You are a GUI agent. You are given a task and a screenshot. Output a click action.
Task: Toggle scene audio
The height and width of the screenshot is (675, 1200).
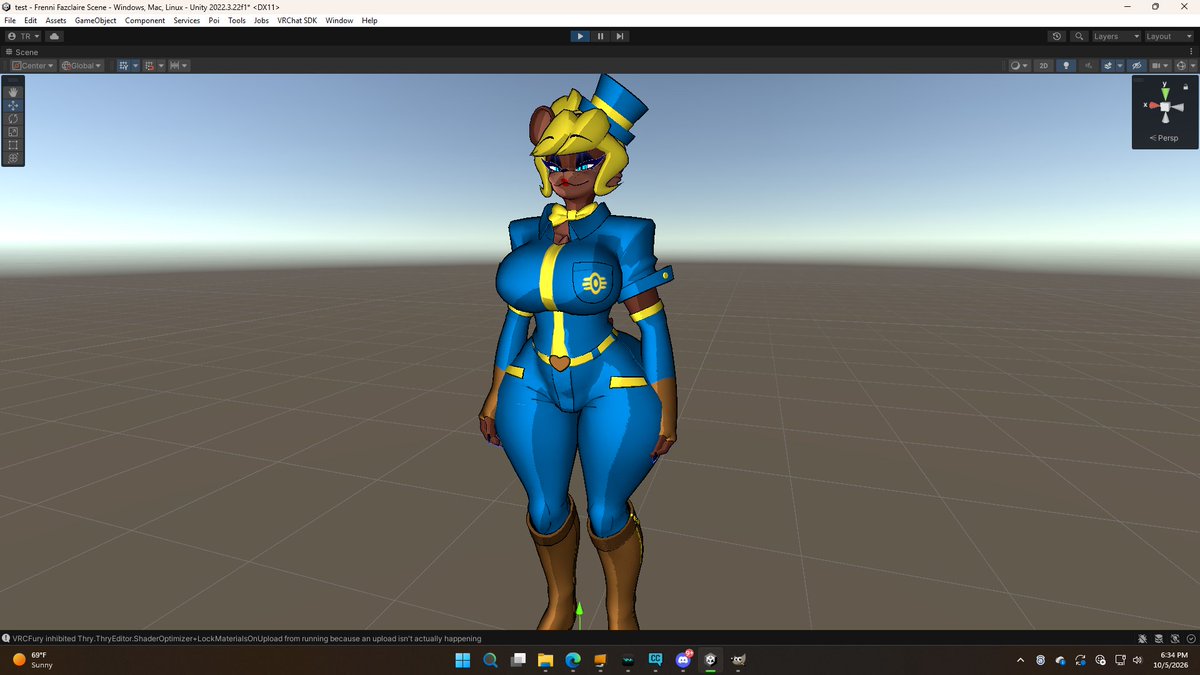(x=1088, y=65)
